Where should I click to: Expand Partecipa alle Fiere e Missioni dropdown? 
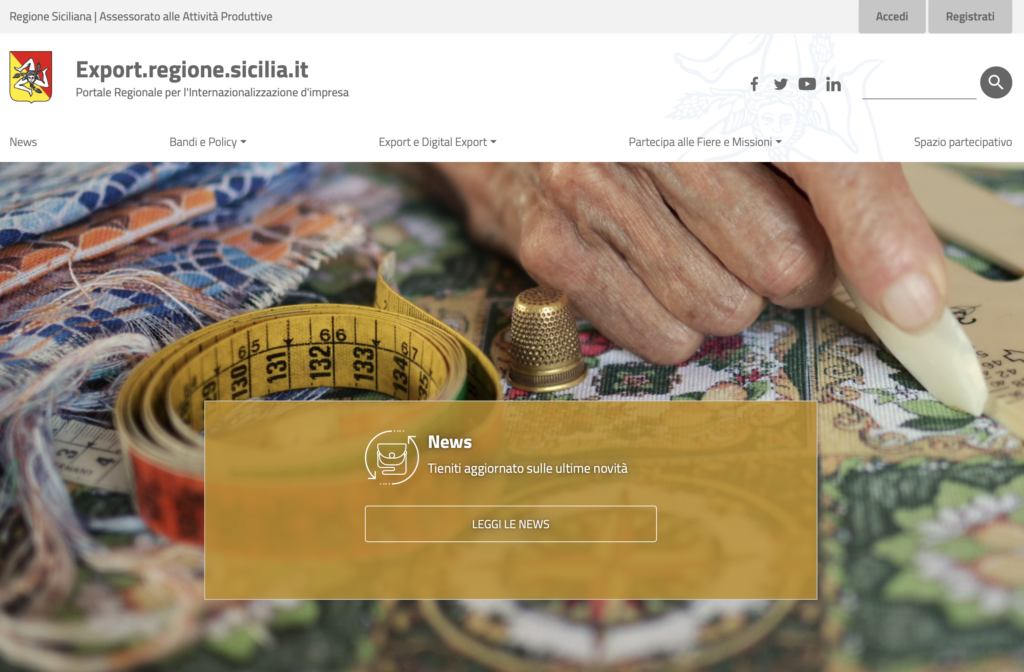point(705,142)
